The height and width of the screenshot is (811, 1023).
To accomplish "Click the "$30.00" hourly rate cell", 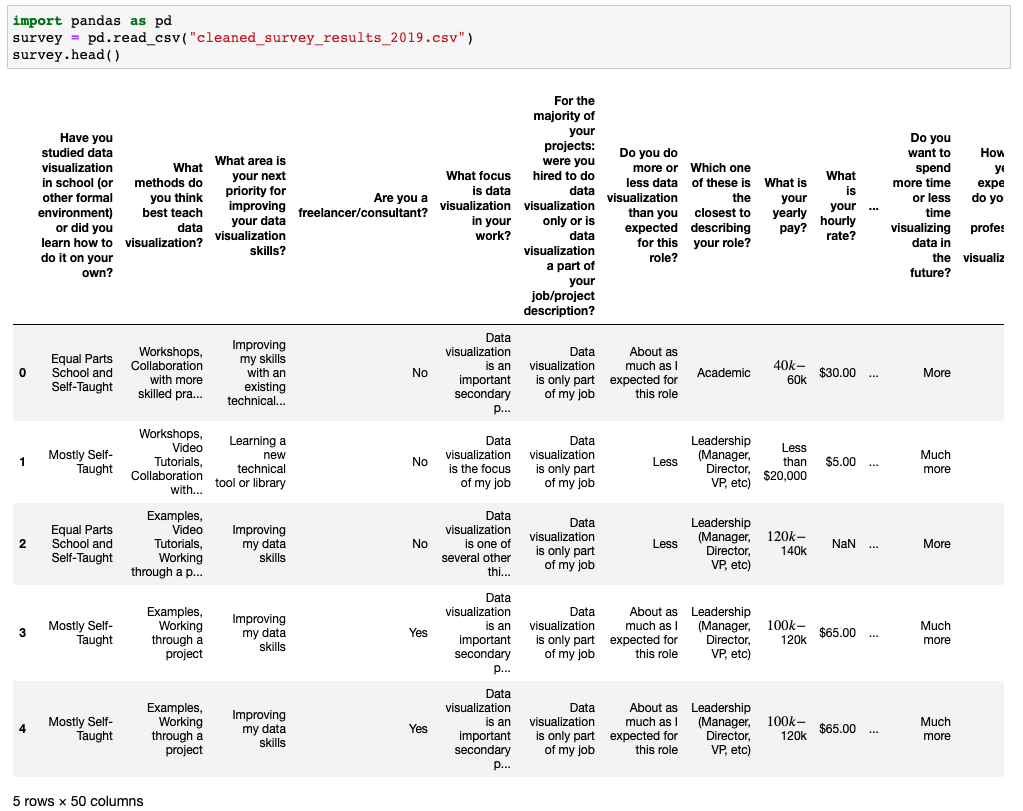I will (837, 373).
